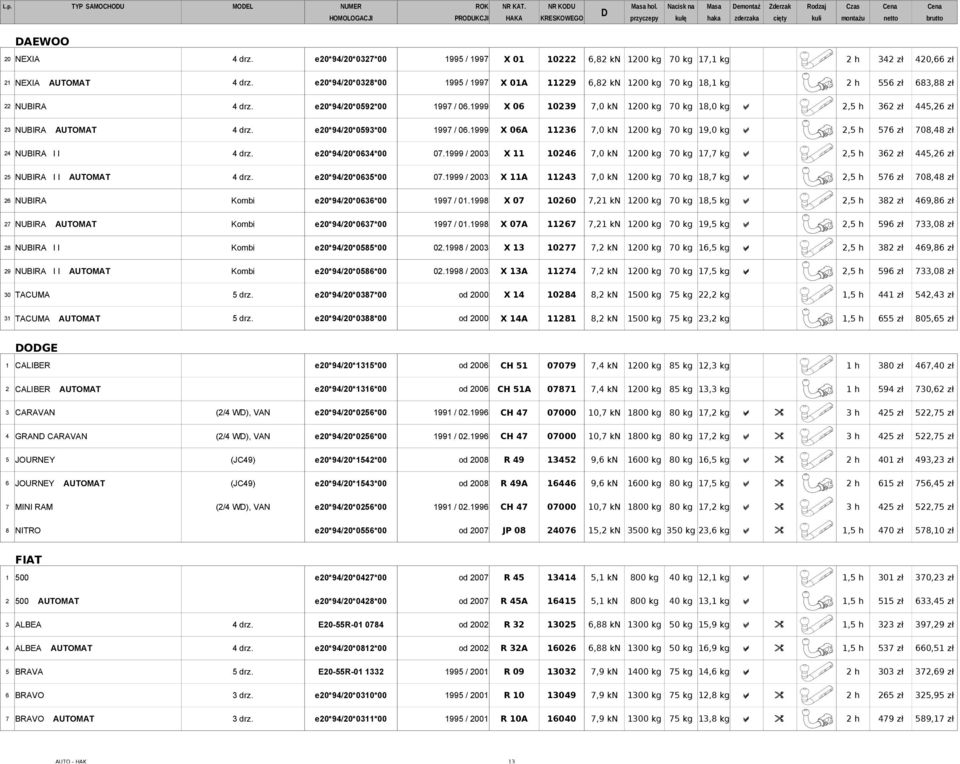Click the hook image in the NITRO row
The height and width of the screenshot is (764, 960).
point(816,531)
